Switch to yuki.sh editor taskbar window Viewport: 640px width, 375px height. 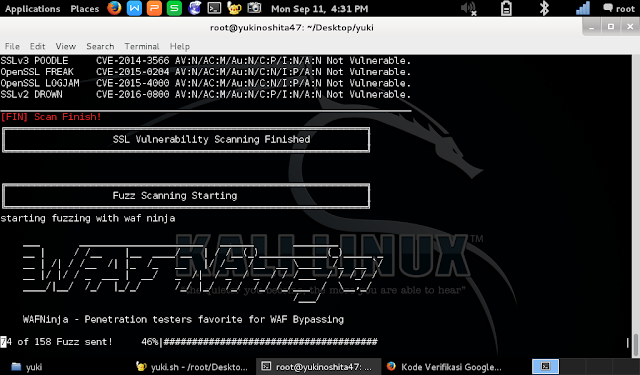click(x=192, y=366)
